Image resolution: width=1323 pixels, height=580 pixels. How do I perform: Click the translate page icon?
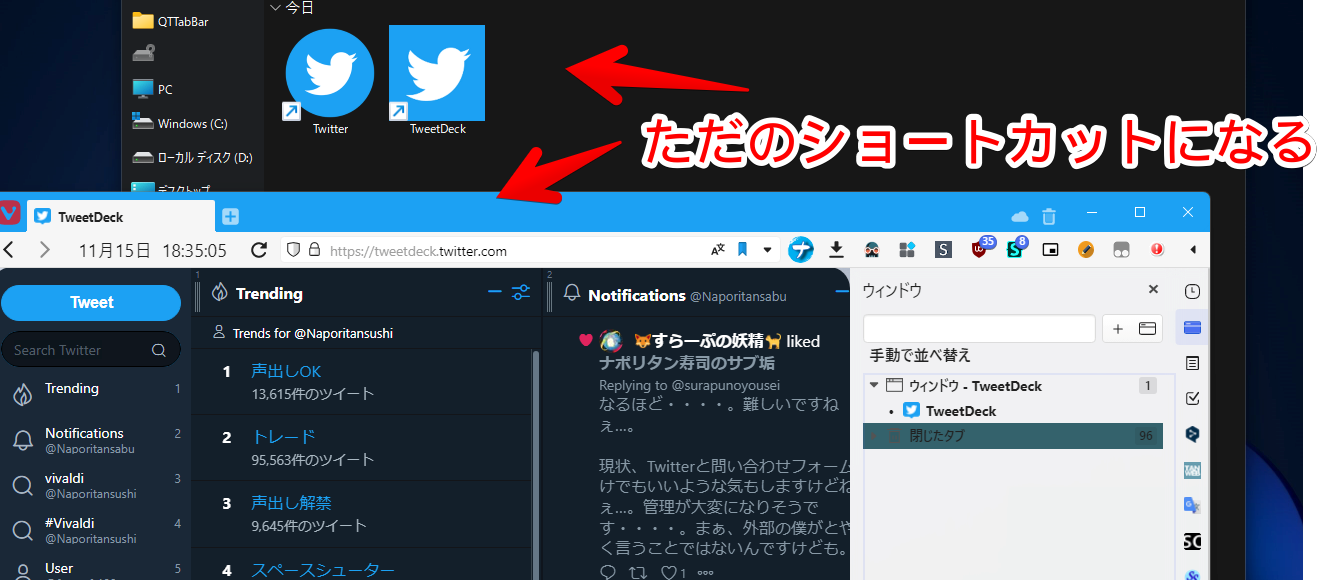pos(718,250)
